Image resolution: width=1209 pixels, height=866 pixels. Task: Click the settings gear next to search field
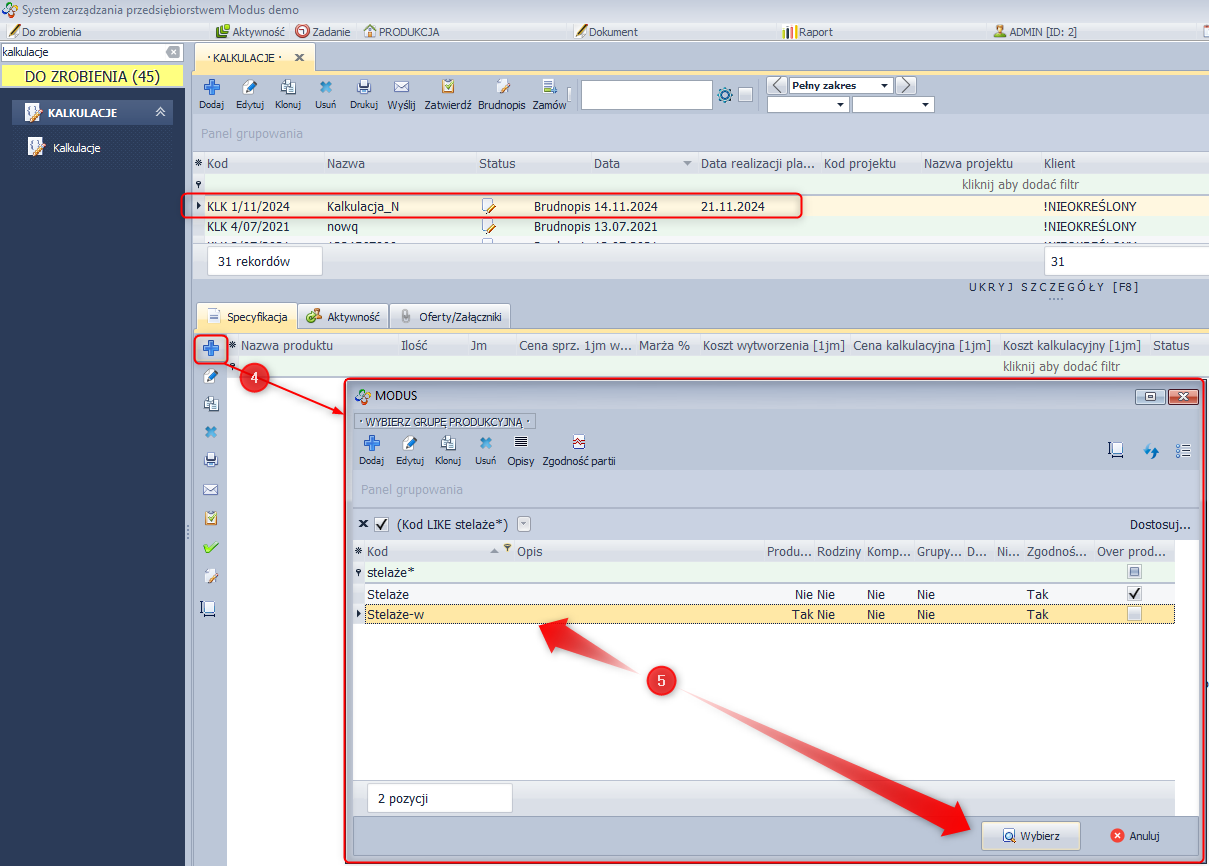pyautogui.click(x=725, y=95)
